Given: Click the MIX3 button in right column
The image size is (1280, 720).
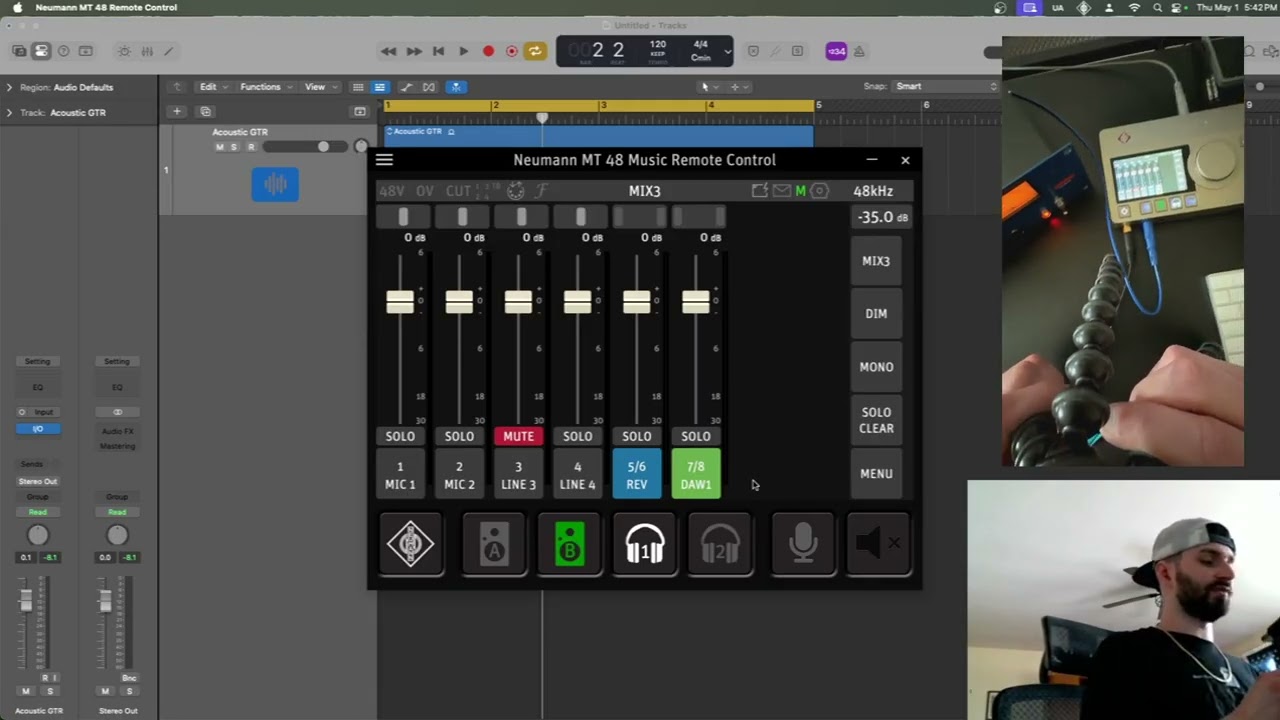Looking at the screenshot, I should coord(876,261).
